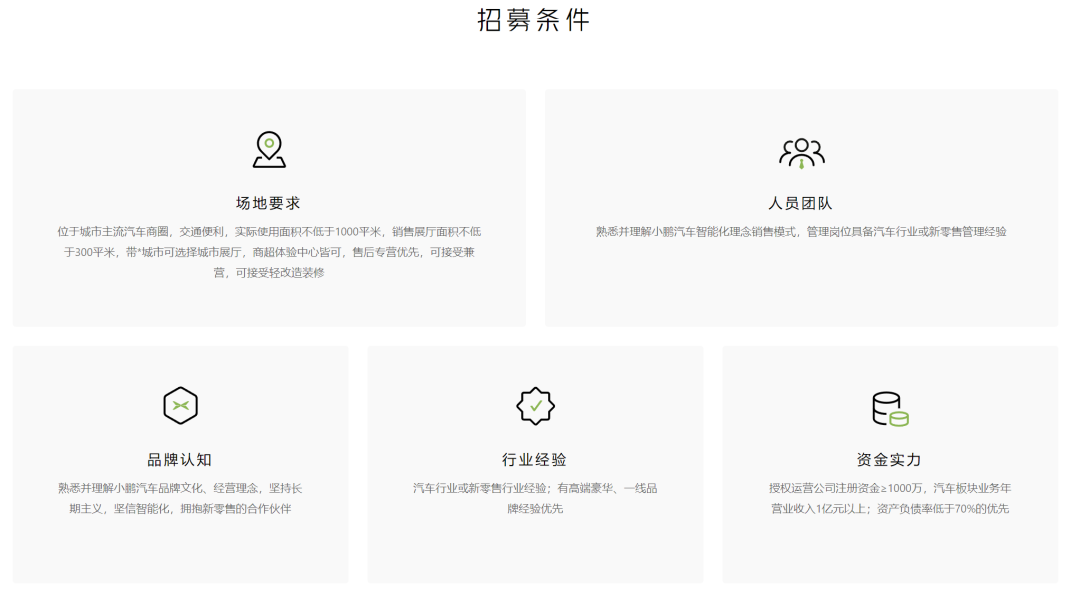1080x596 pixels.
Task: Select the 人员团队 card title
Action: tap(801, 203)
